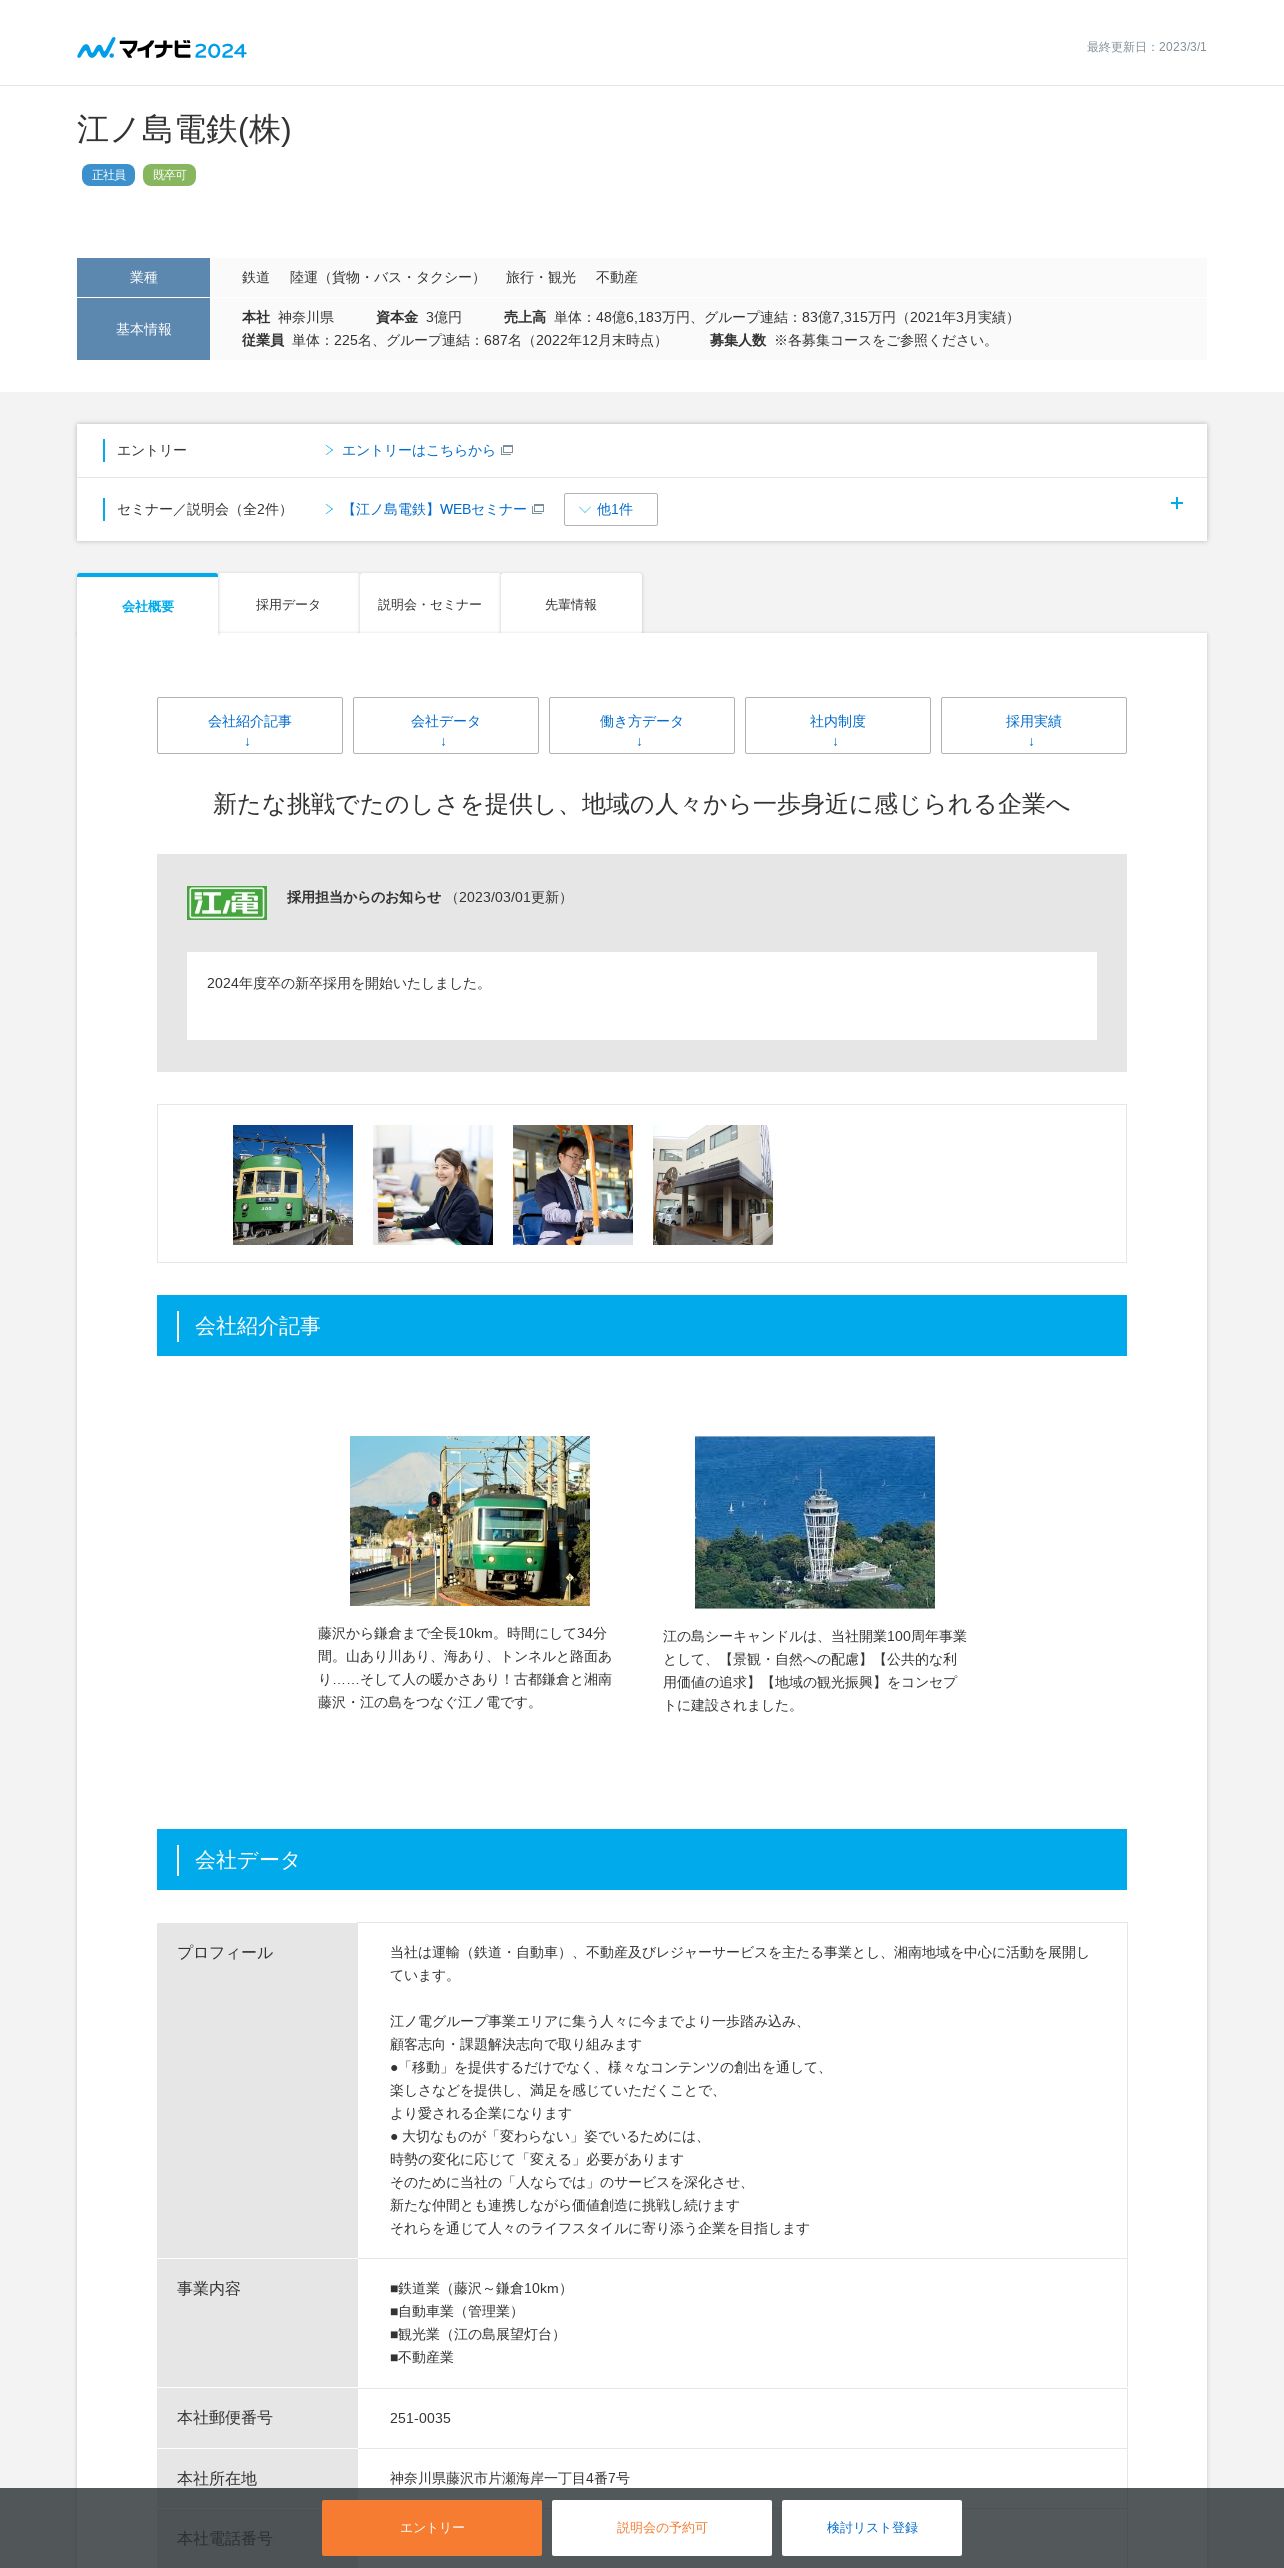Click the 不動産 industry text

pyautogui.click(x=617, y=277)
